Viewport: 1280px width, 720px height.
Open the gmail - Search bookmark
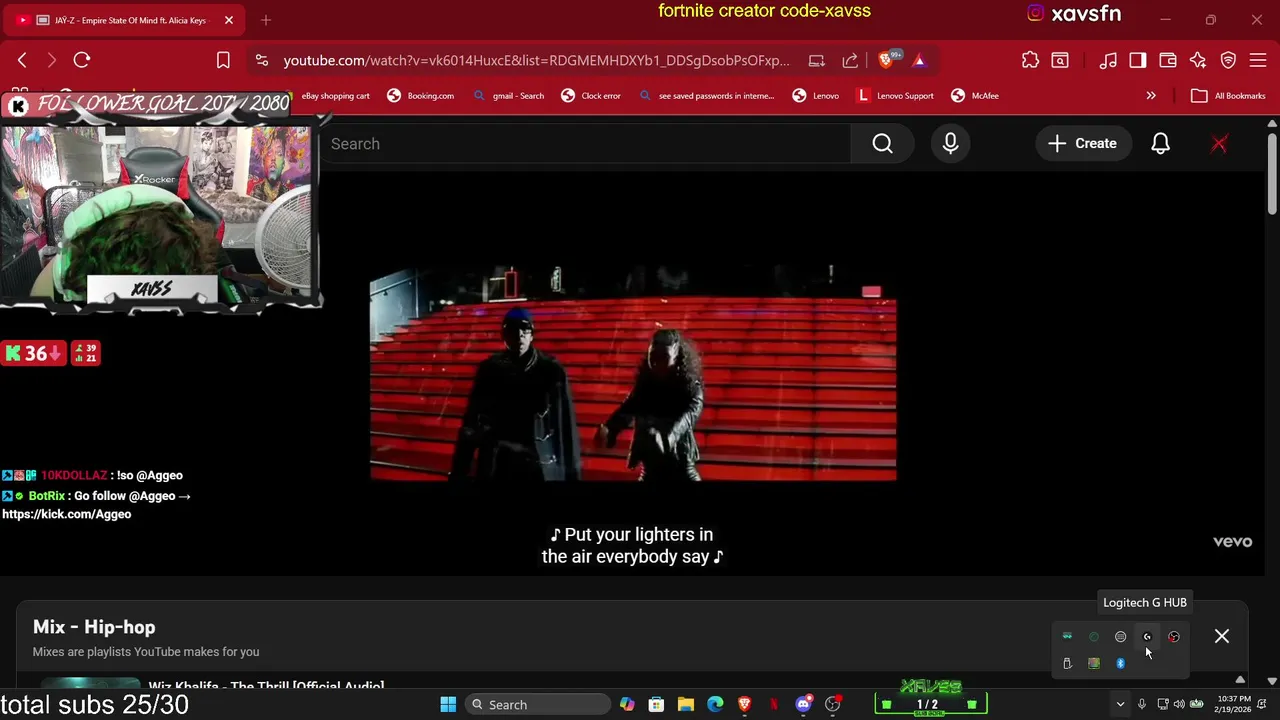508,96
